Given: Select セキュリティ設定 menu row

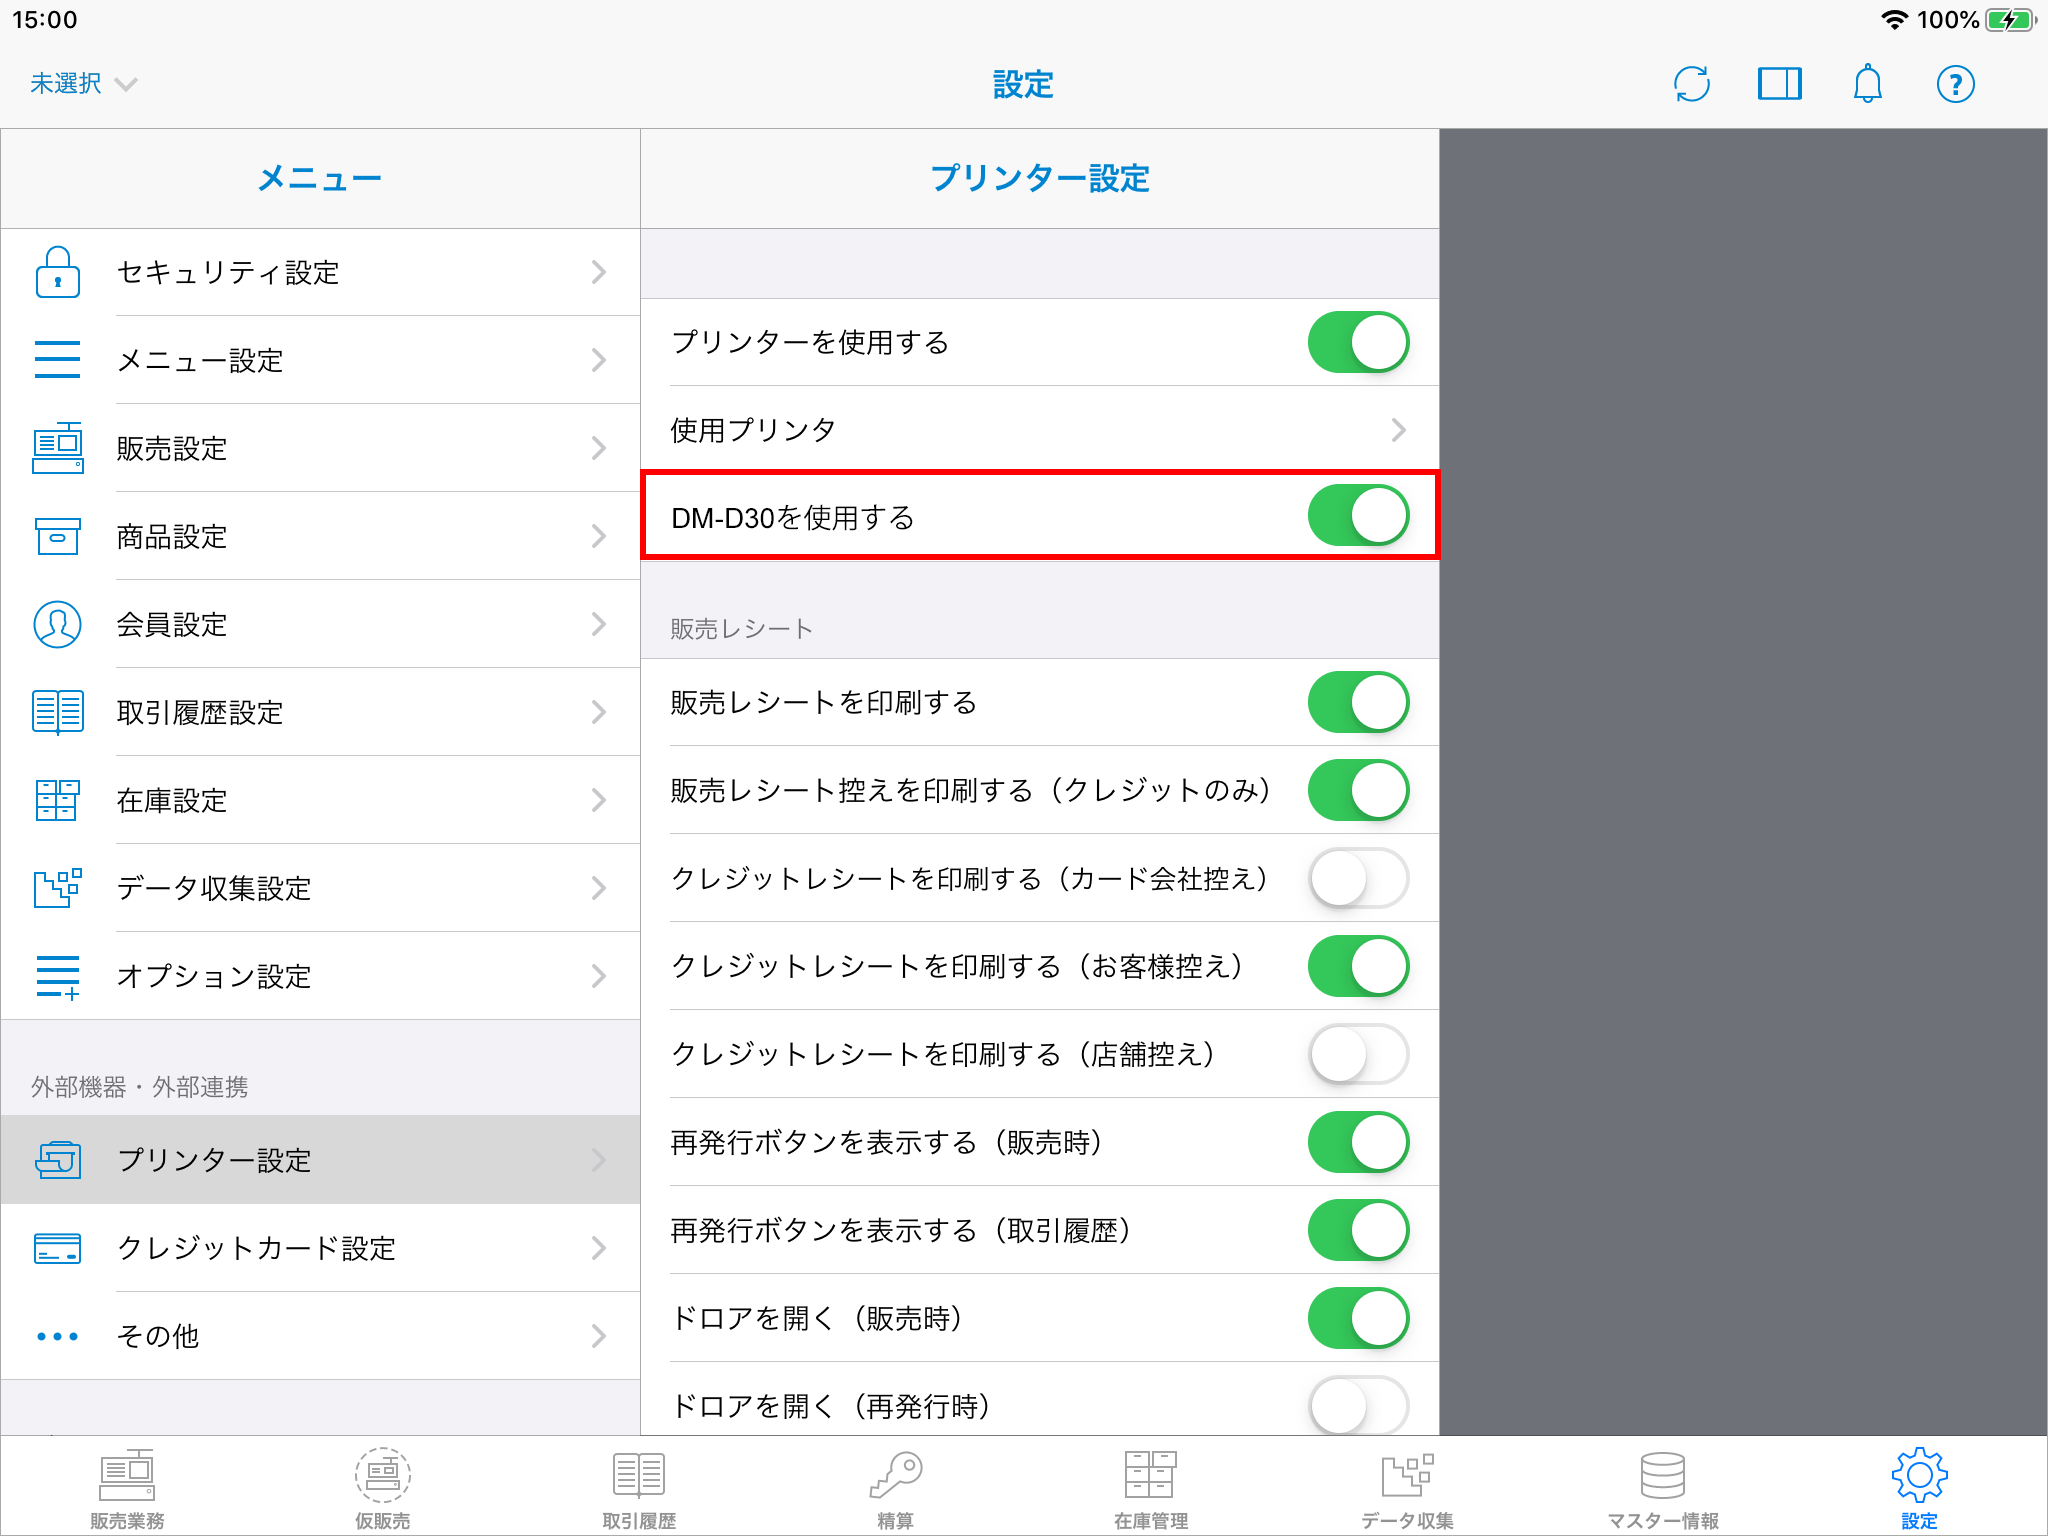Looking at the screenshot, I should pyautogui.click(x=320, y=272).
